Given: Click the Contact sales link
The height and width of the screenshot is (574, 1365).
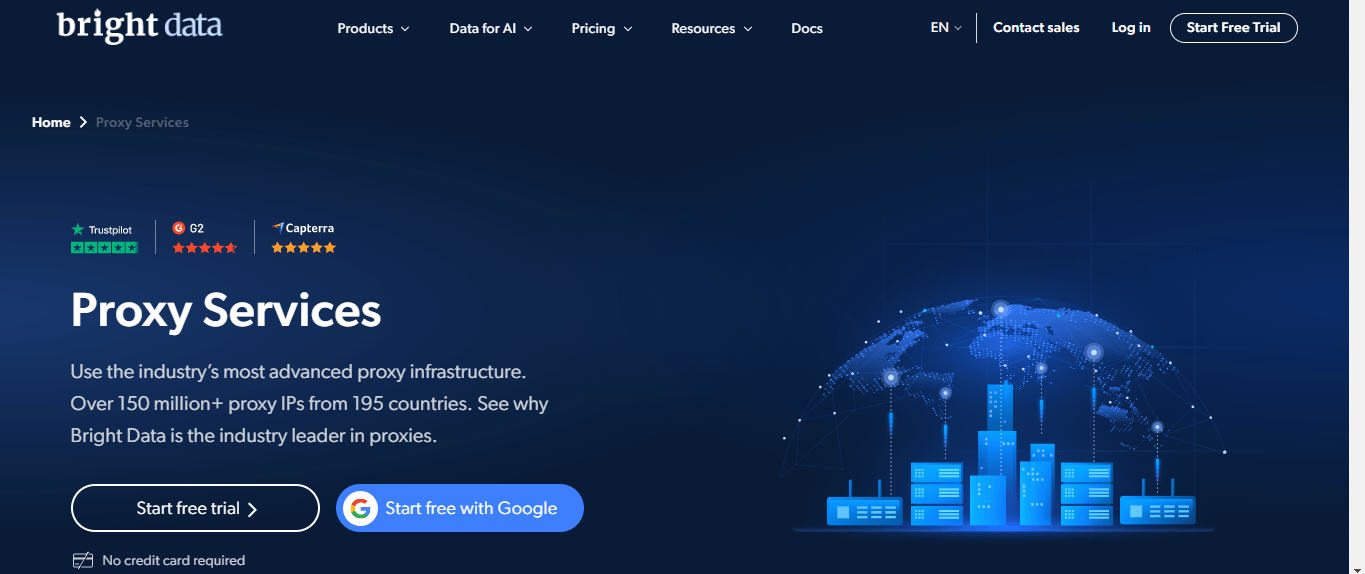Looking at the screenshot, I should [x=1036, y=28].
